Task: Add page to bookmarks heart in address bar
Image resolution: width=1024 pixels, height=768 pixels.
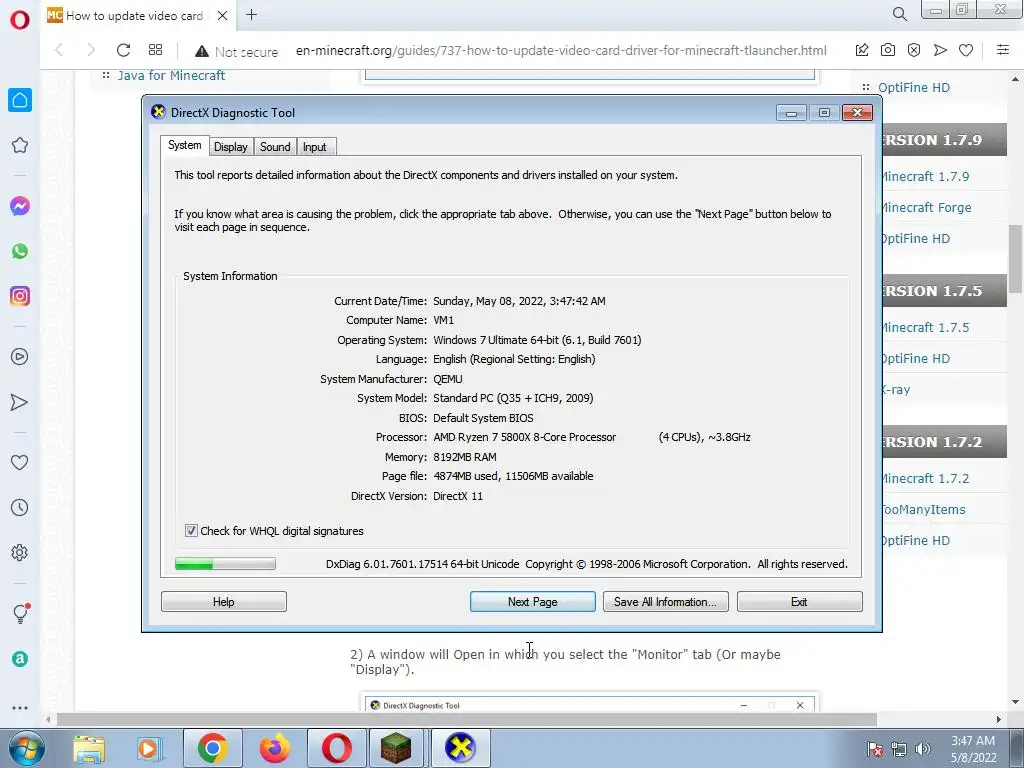Action: 966,50
